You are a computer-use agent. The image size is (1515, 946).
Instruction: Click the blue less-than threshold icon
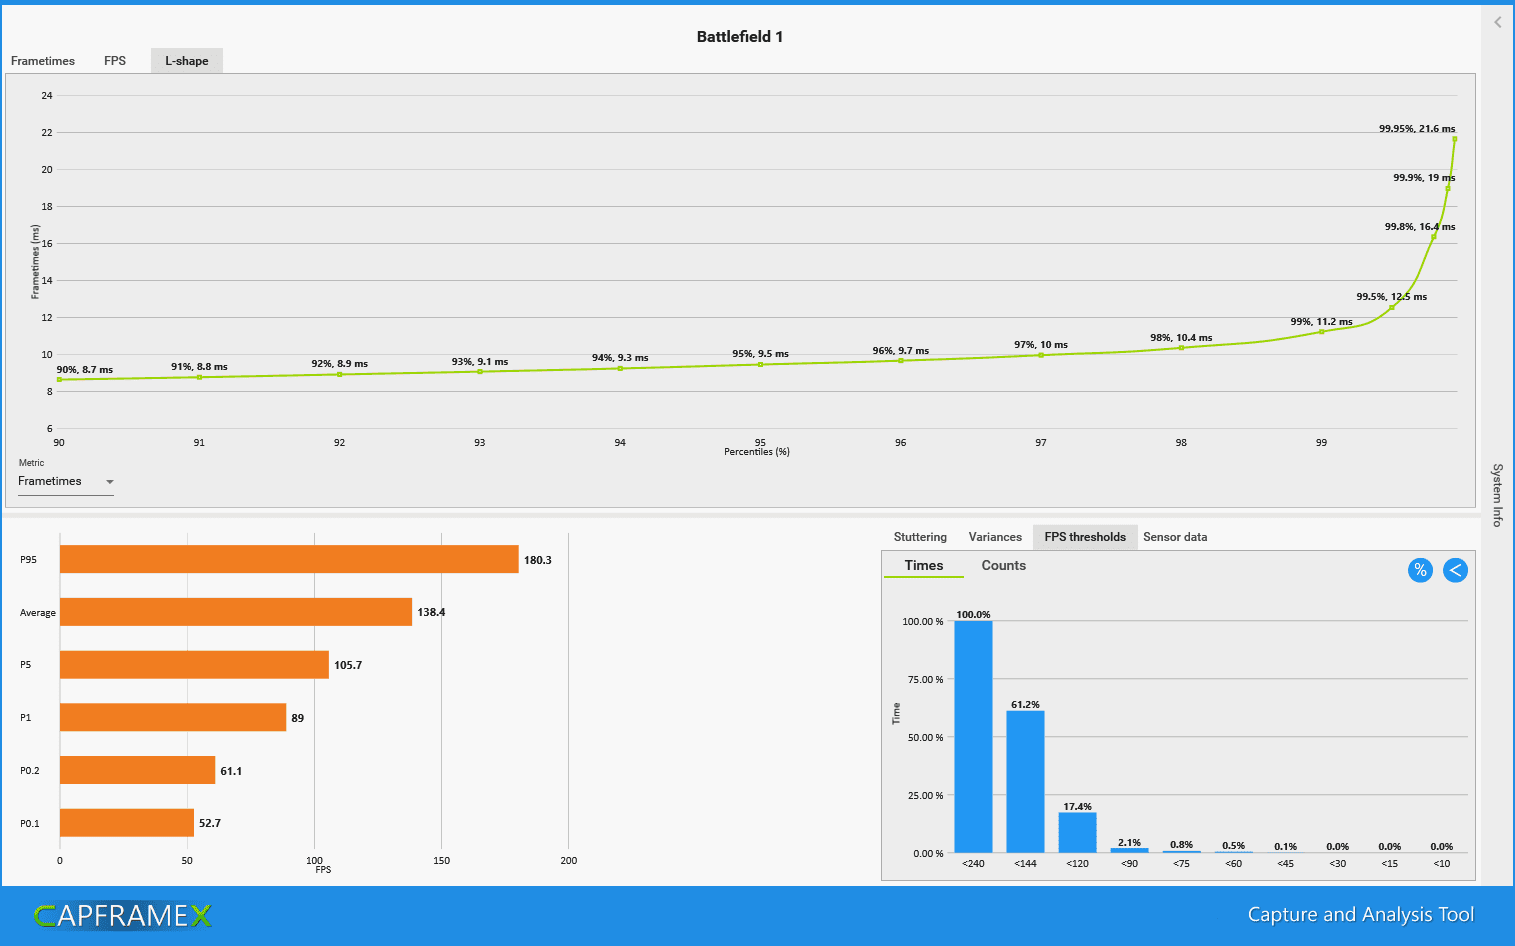pyautogui.click(x=1455, y=570)
